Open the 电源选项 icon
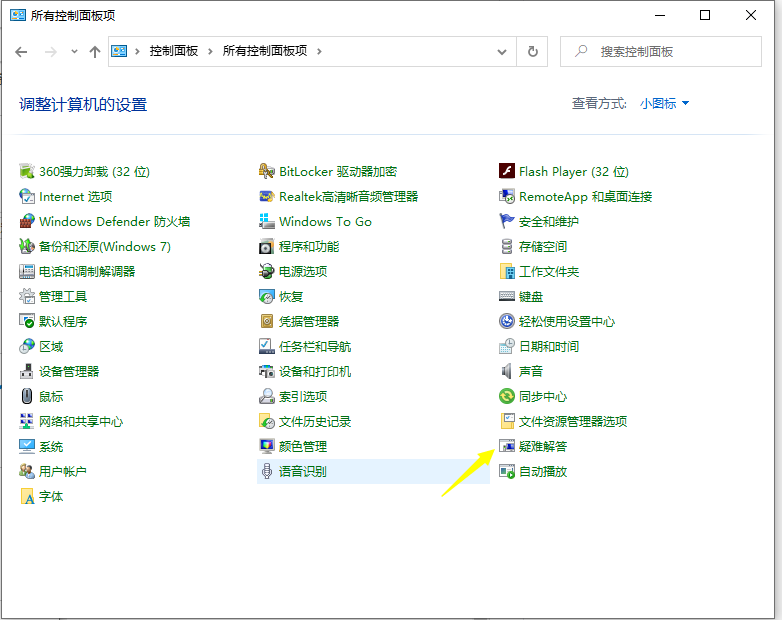Viewport: 782px width, 620px height. (267, 272)
